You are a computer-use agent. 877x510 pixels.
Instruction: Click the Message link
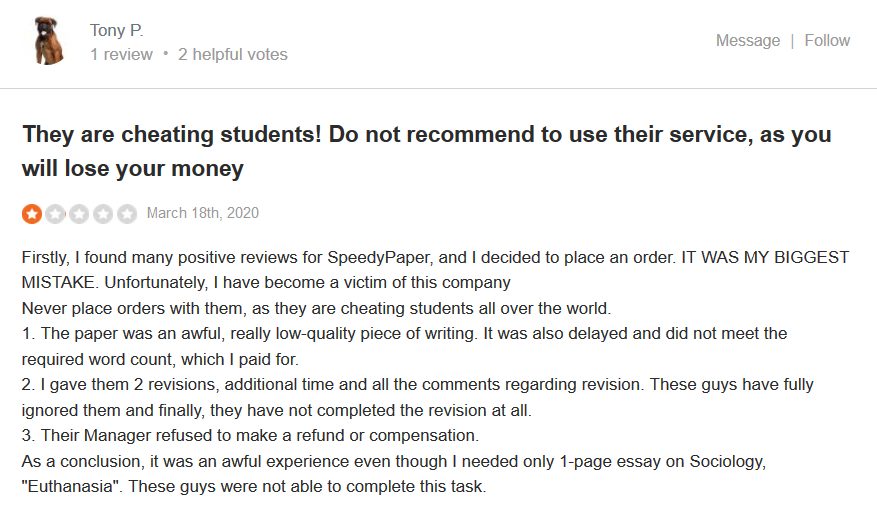point(748,40)
